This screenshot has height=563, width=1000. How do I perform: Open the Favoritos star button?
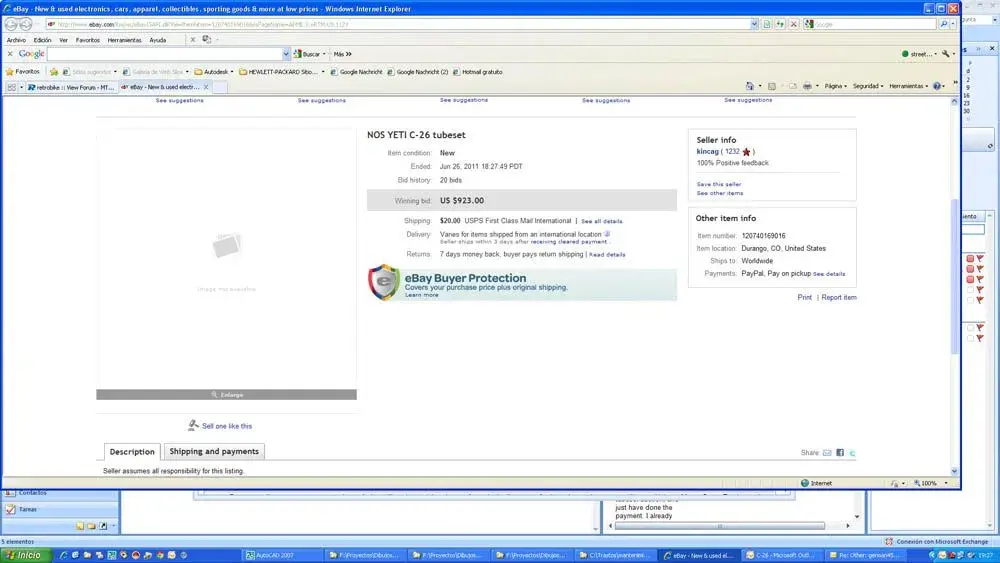pyautogui.click(x=23, y=72)
